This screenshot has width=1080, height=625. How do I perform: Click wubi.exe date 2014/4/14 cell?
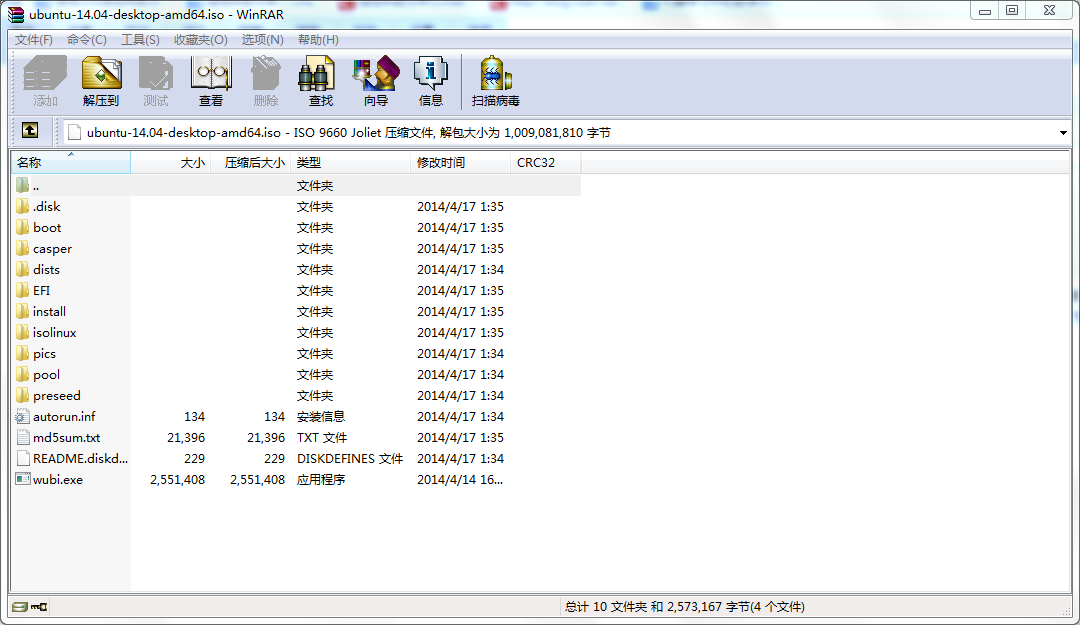460,480
